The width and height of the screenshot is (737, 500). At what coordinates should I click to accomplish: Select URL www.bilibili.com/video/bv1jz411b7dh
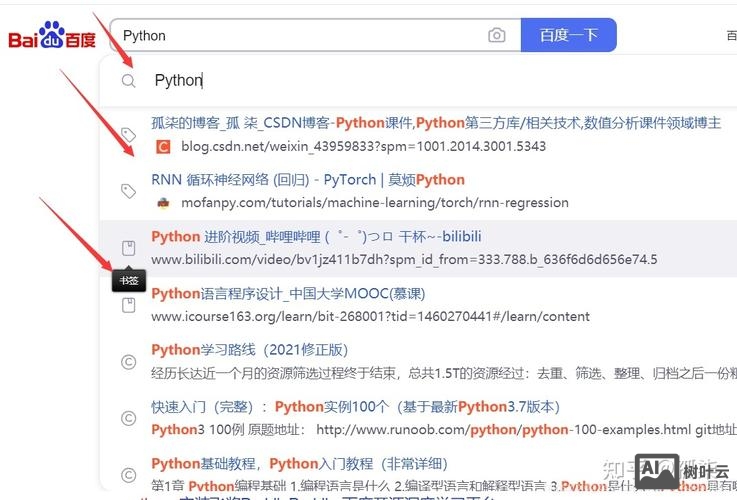tap(404, 259)
